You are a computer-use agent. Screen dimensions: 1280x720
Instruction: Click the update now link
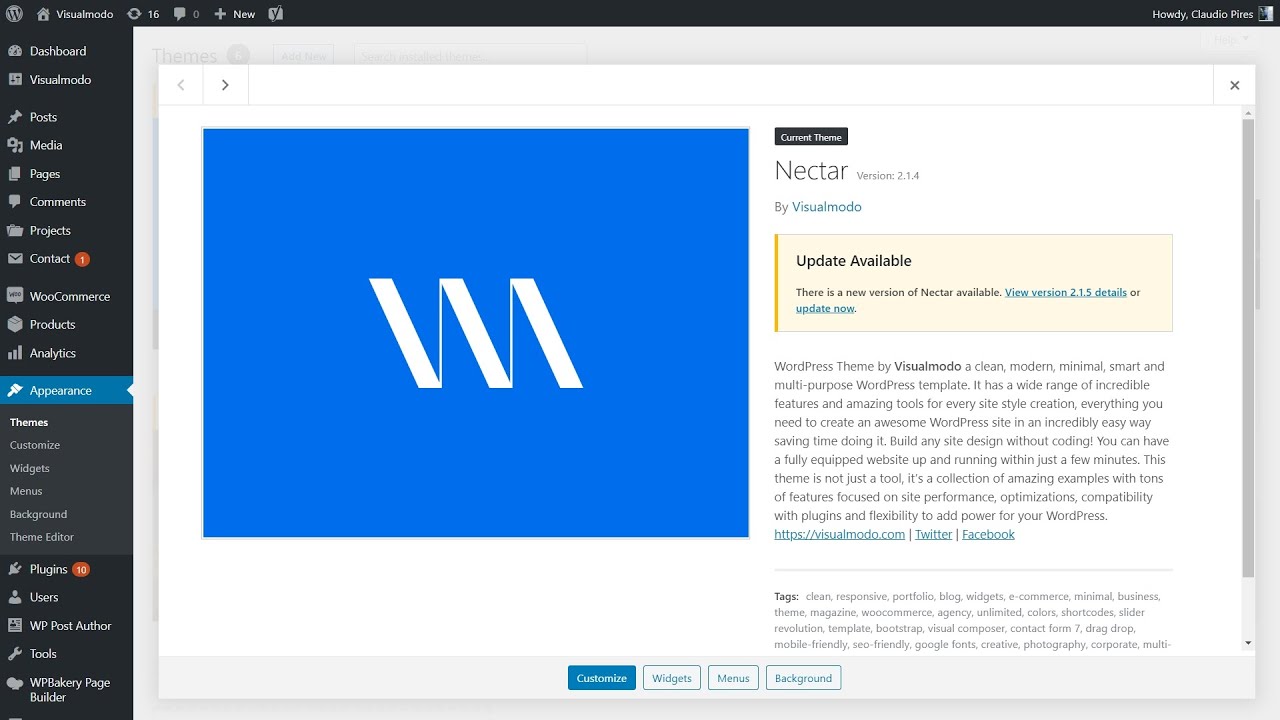click(825, 308)
